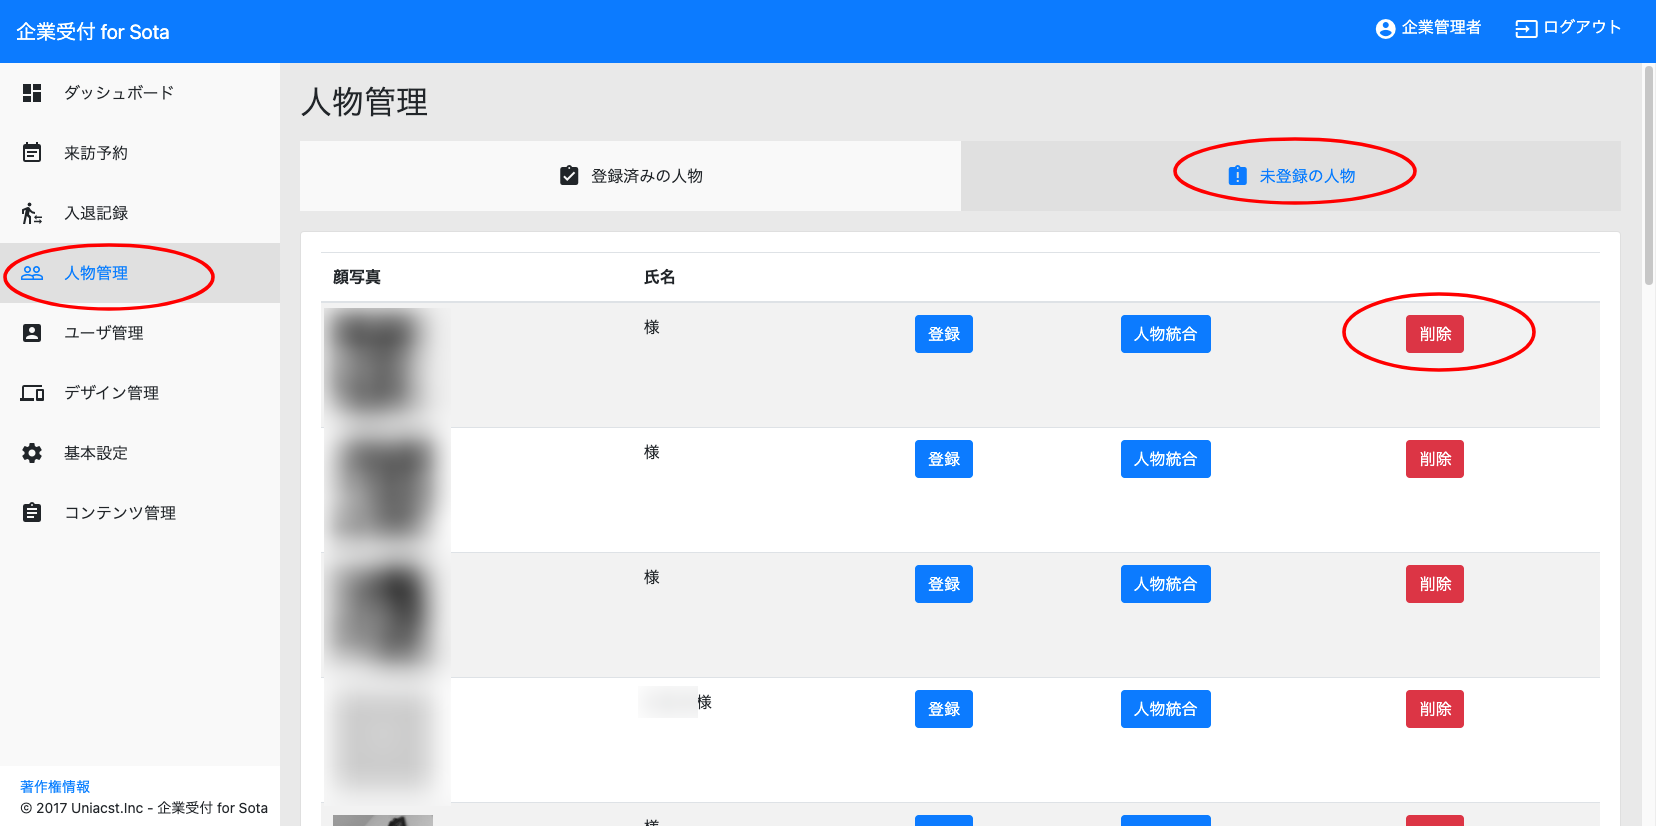The height and width of the screenshot is (826, 1656).
Task: Click 登録 button in the second row
Action: tap(944, 459)
